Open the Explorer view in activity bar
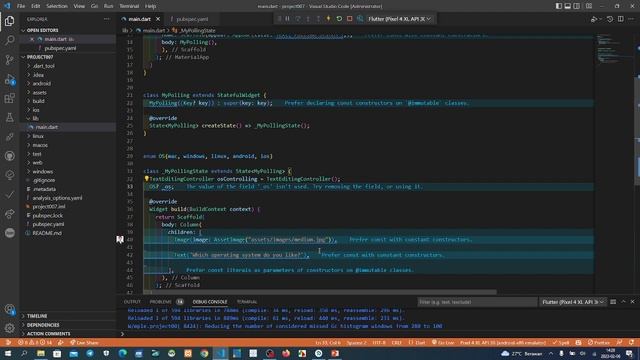 click(9, 20)
